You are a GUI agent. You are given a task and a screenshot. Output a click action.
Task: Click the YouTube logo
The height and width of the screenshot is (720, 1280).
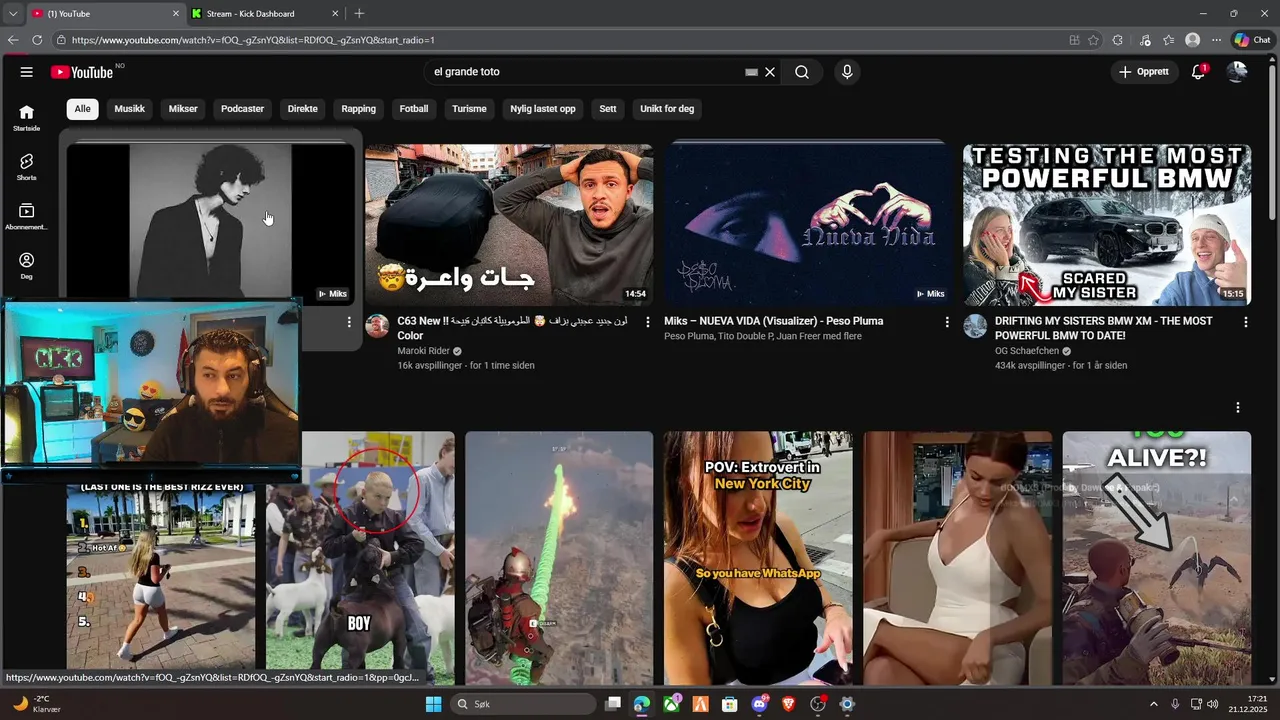[x=82, y=72]
